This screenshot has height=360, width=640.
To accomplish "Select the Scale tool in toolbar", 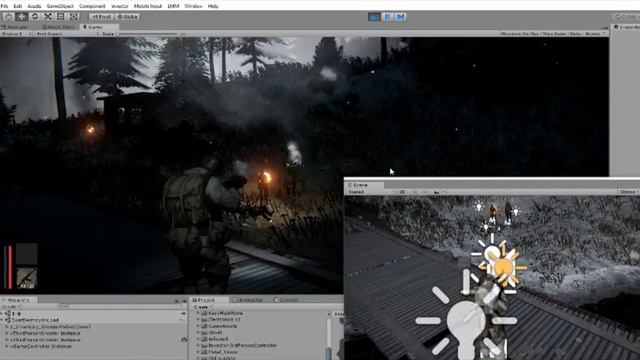I will click(48, 16).
